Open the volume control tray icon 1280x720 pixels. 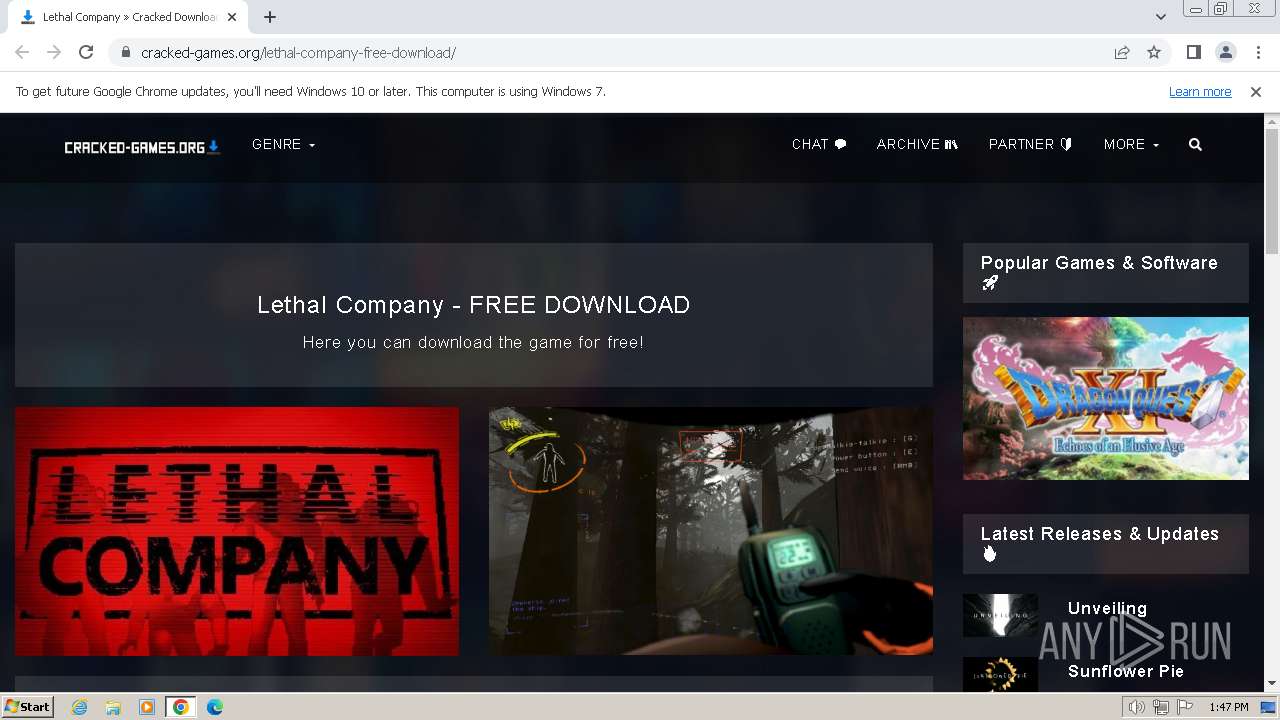click(x=1137, y=707)
